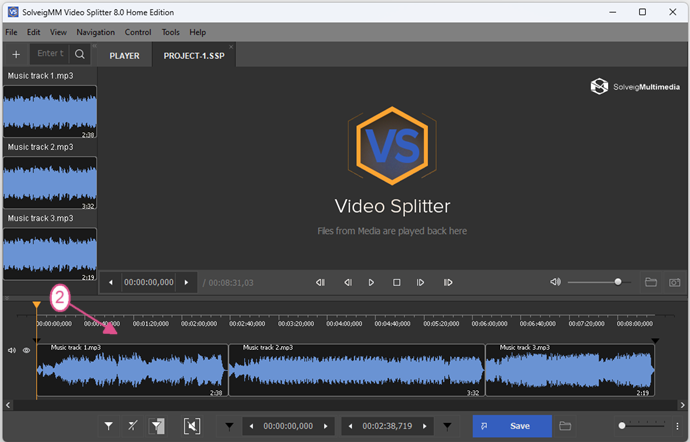
Task: Adjust the player volume slider
Action: point(599,282)
